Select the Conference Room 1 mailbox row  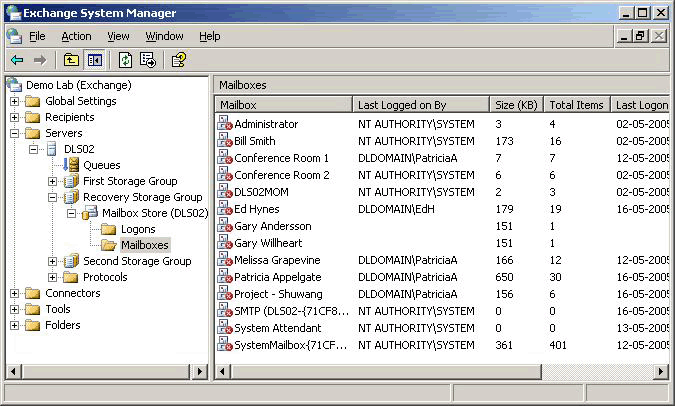tap(443, 158)
